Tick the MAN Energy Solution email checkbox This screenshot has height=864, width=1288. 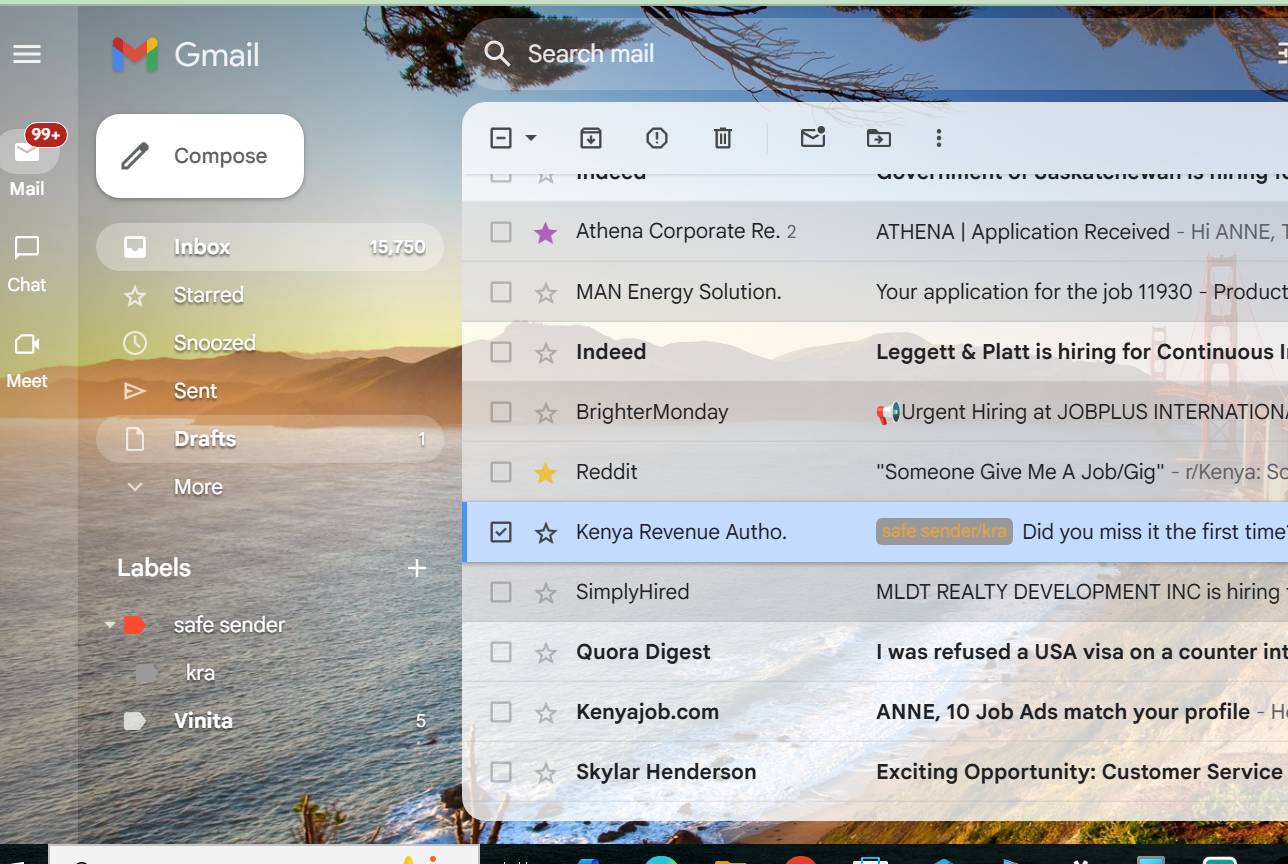[x=501, y=292]
